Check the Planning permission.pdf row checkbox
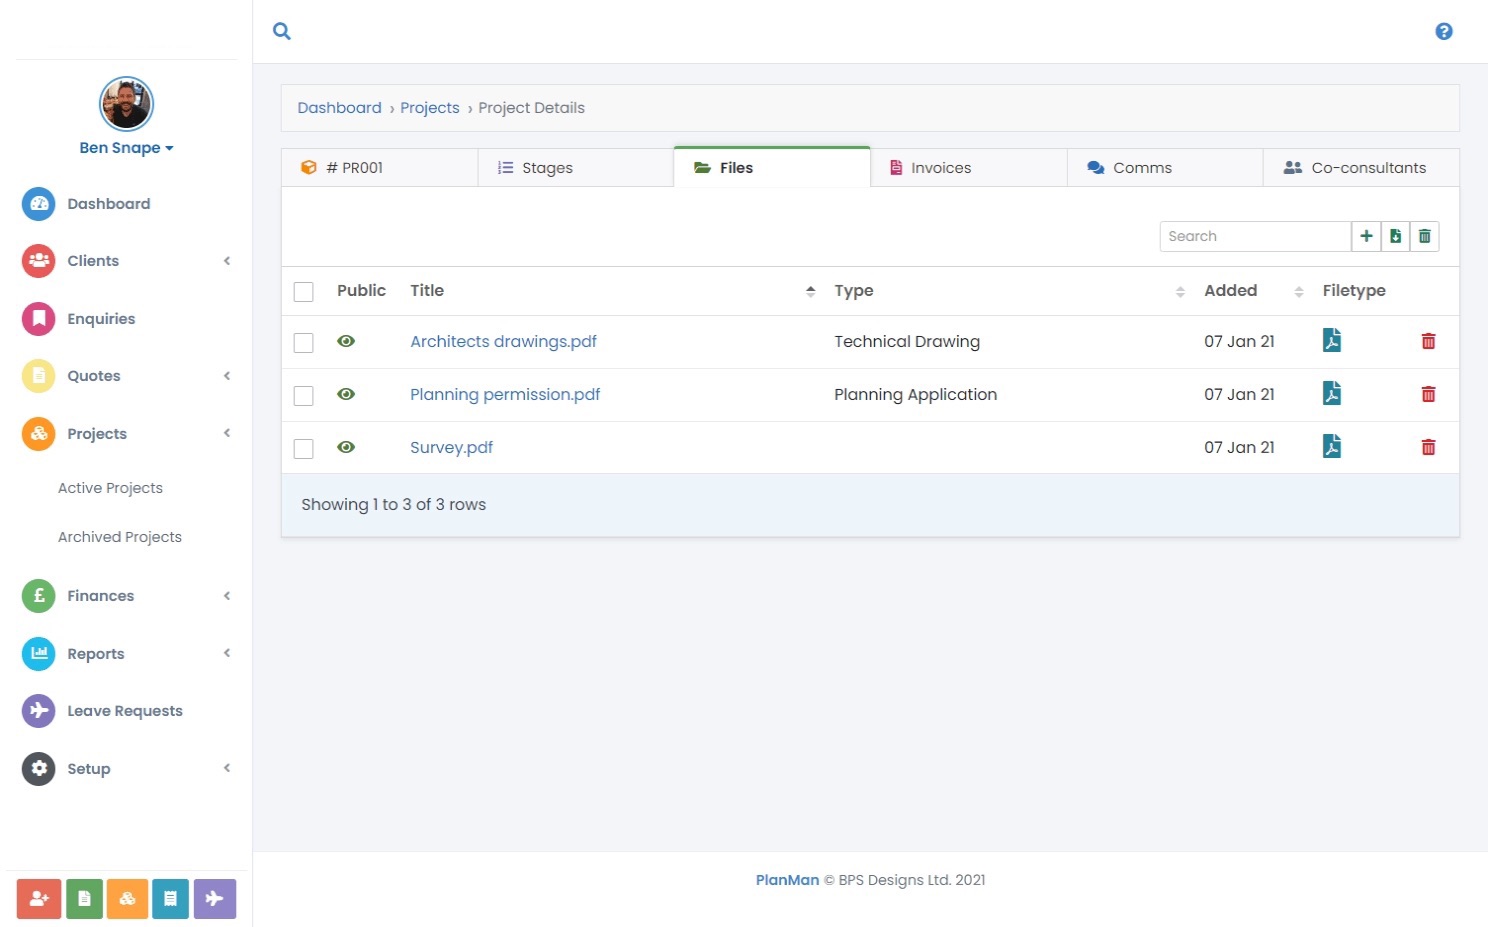The width and height of the screenshot is (1488, 927). [303, 394]
